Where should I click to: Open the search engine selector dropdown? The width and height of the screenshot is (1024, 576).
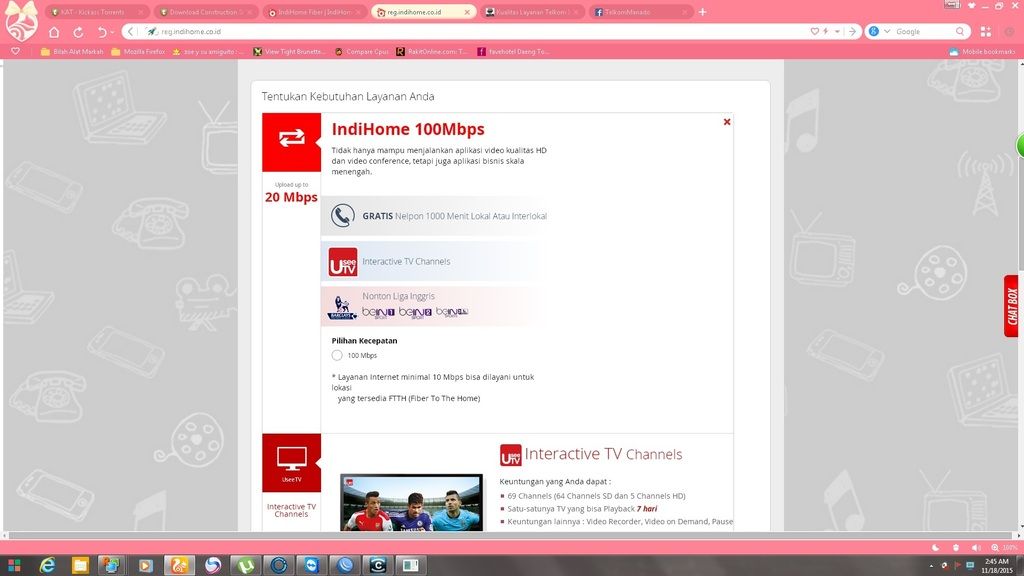coord(887,31)
